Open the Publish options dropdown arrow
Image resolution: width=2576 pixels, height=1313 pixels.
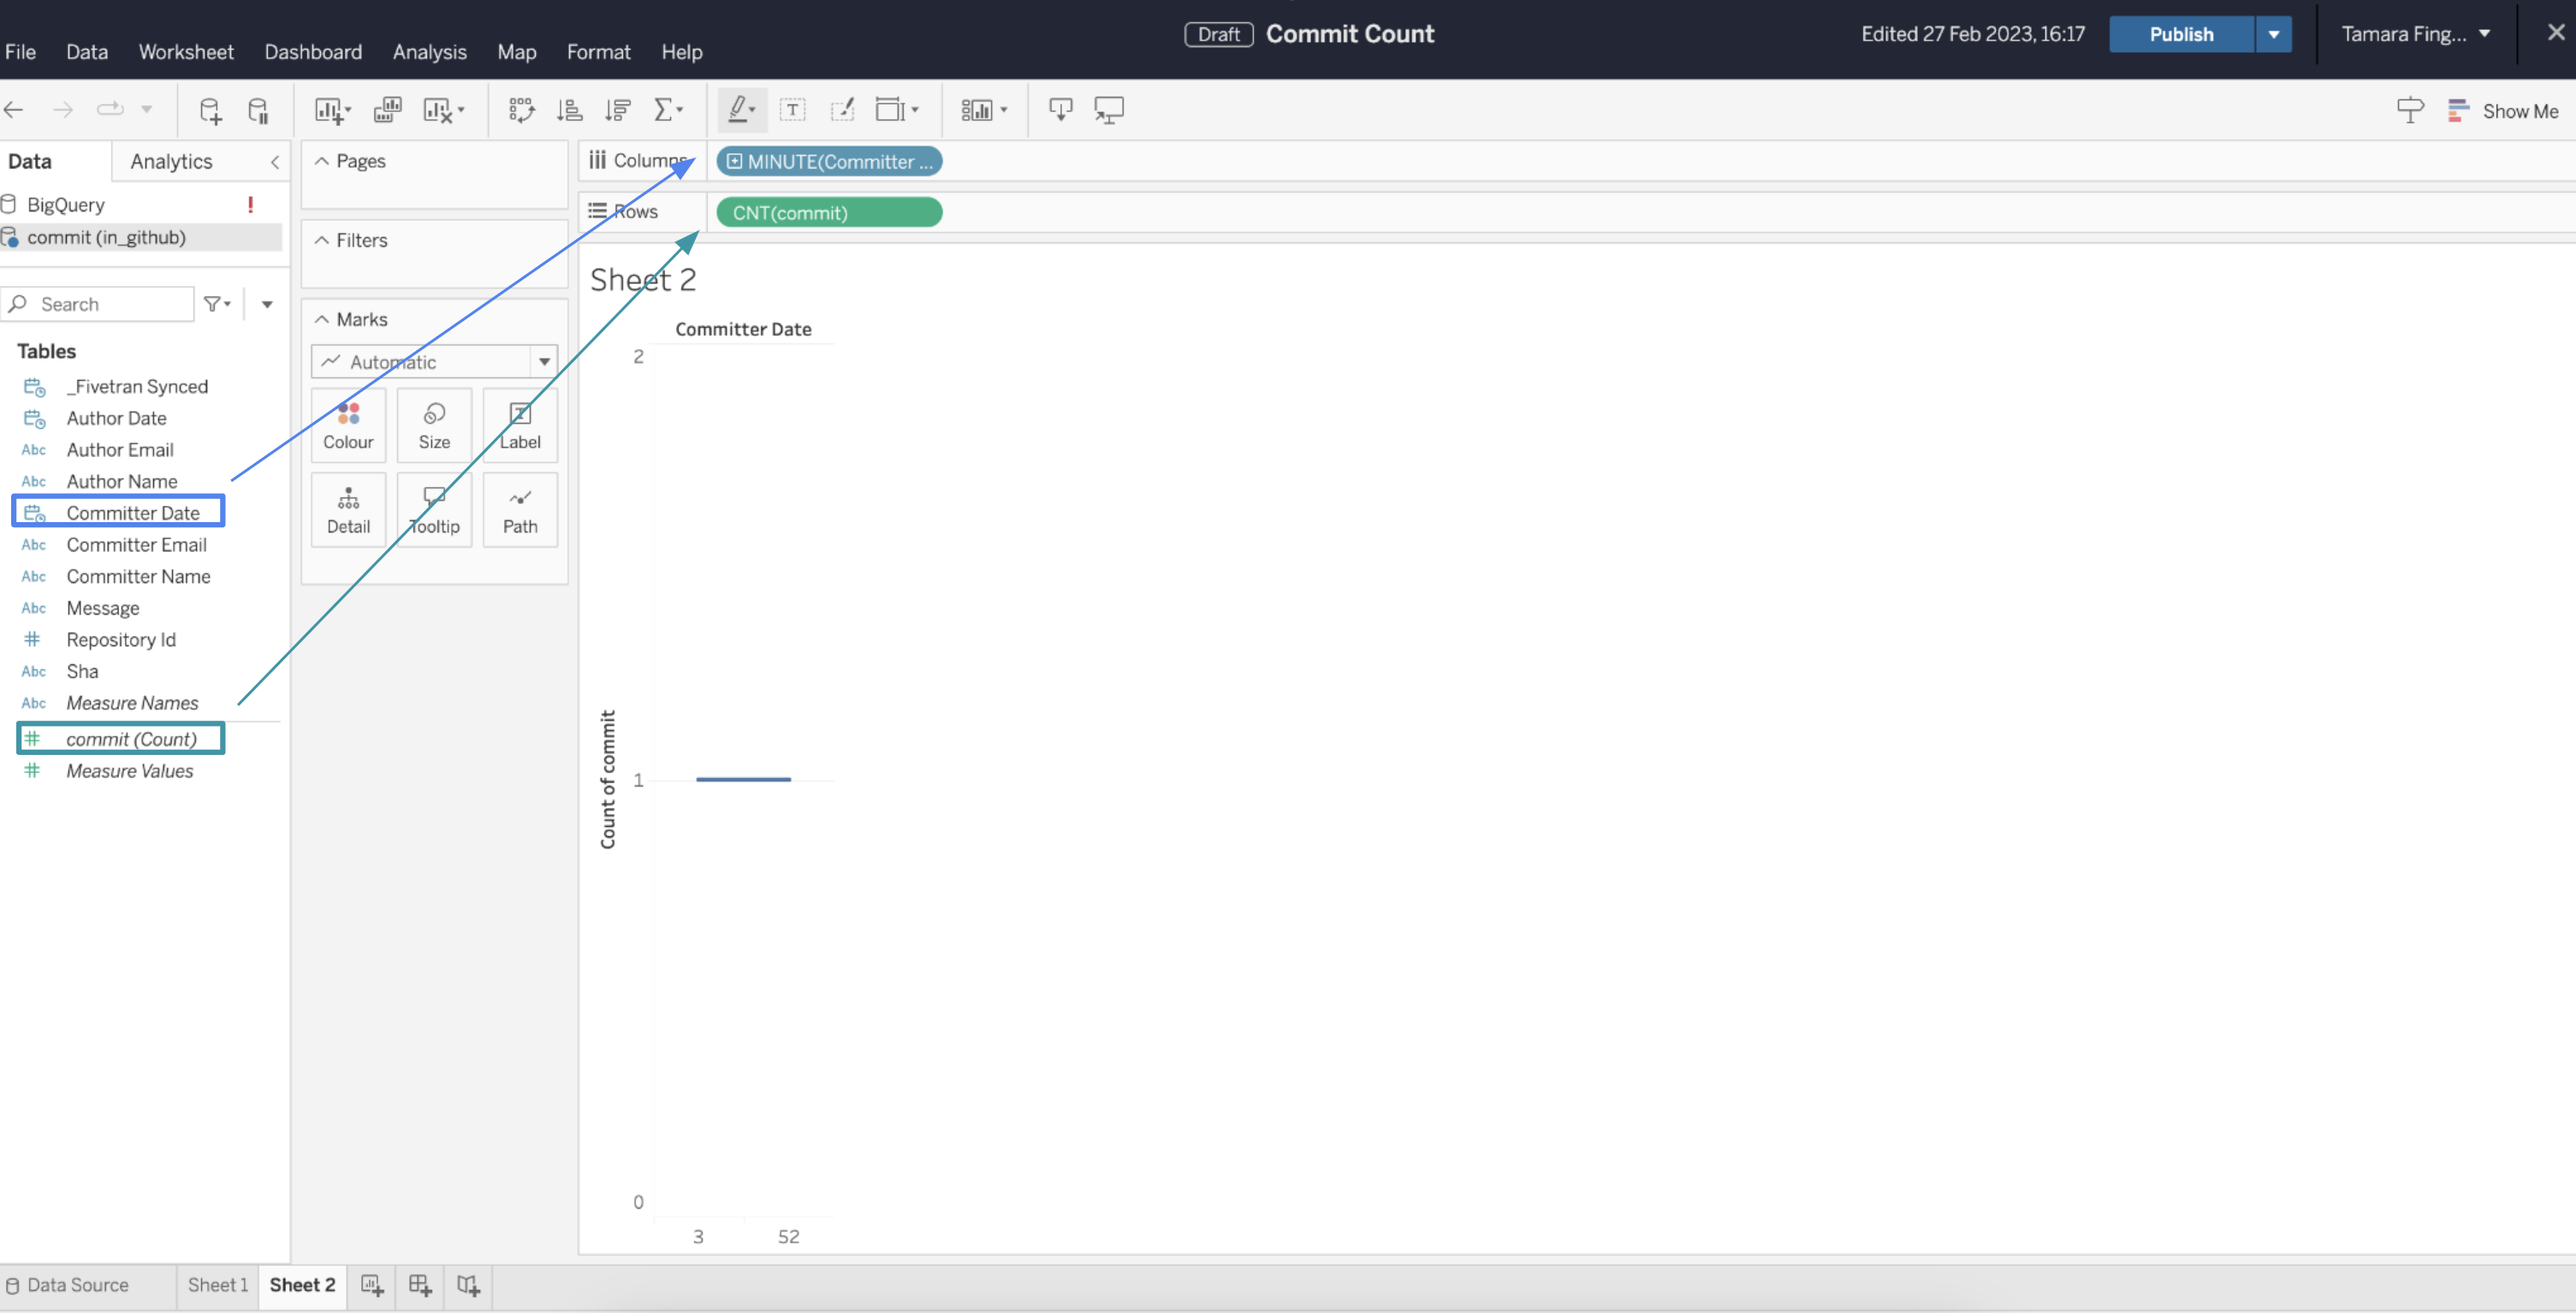pos(2273,33)
